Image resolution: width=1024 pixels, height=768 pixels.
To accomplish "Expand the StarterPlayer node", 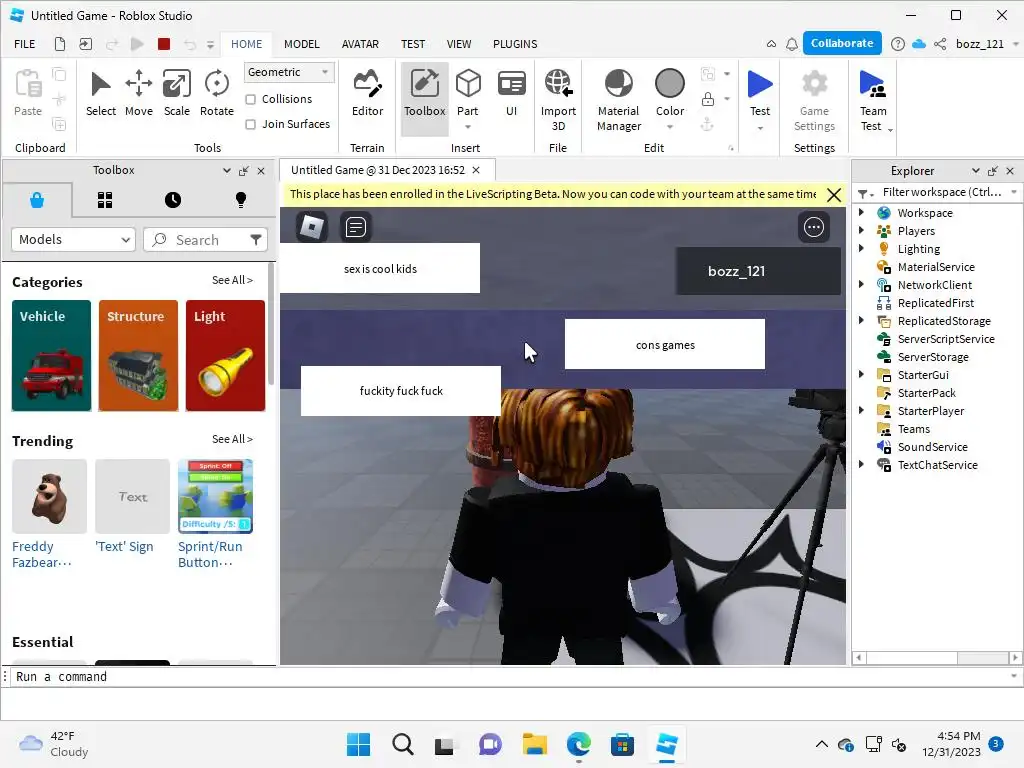I will point(861,410).
